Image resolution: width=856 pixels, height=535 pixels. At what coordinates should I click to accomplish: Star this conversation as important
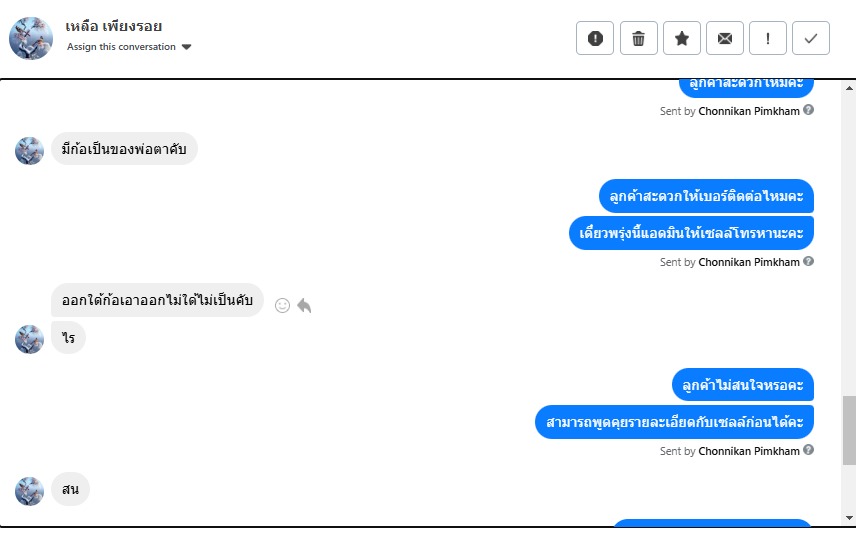(x=681, y=38)
